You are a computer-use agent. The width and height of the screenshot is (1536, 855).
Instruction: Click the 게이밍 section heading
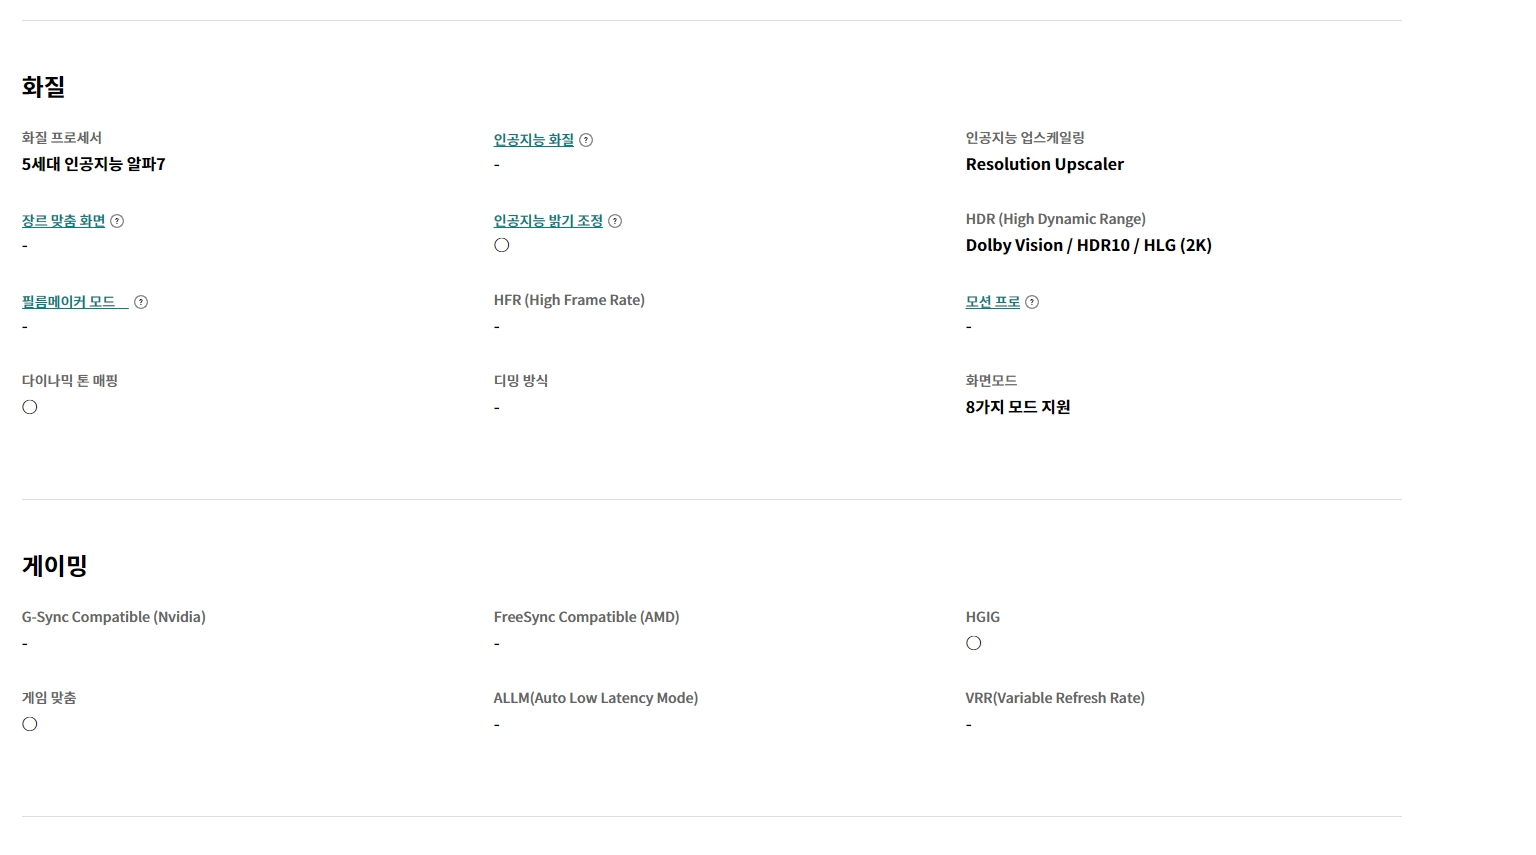55,566
